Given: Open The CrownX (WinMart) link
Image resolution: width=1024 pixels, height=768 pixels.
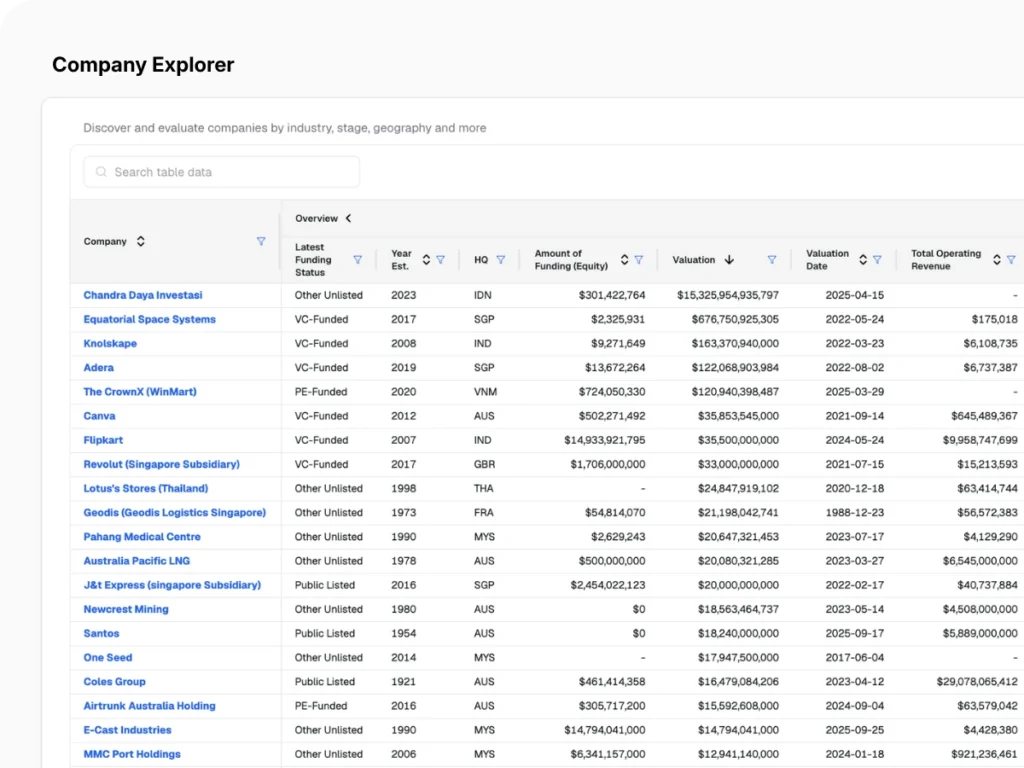Looking at the screenshot, I should coord(140,392).
